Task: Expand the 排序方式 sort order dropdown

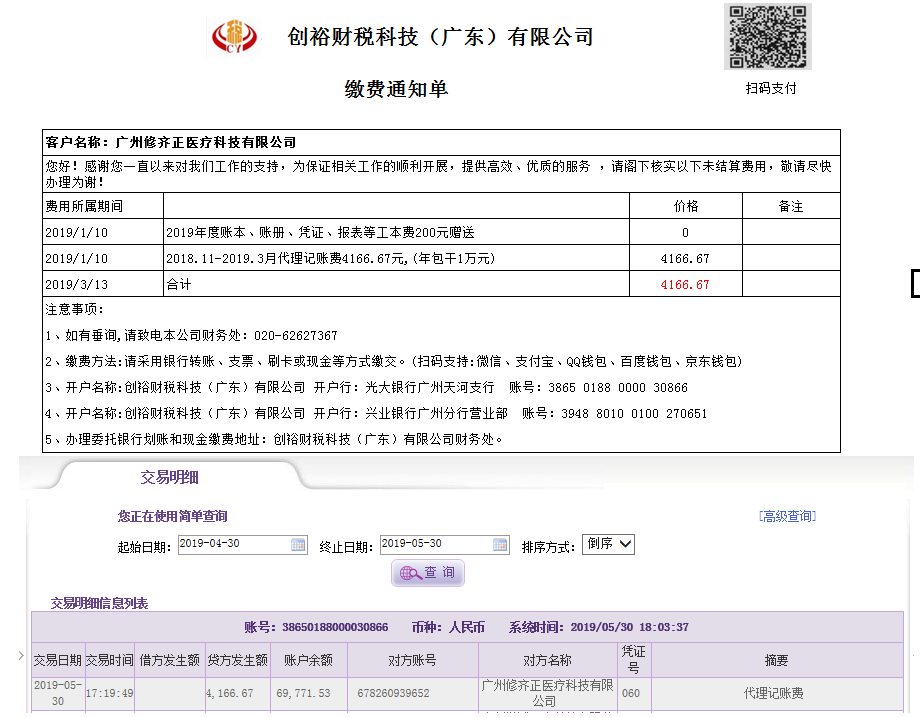Action: tap(608, 544)
